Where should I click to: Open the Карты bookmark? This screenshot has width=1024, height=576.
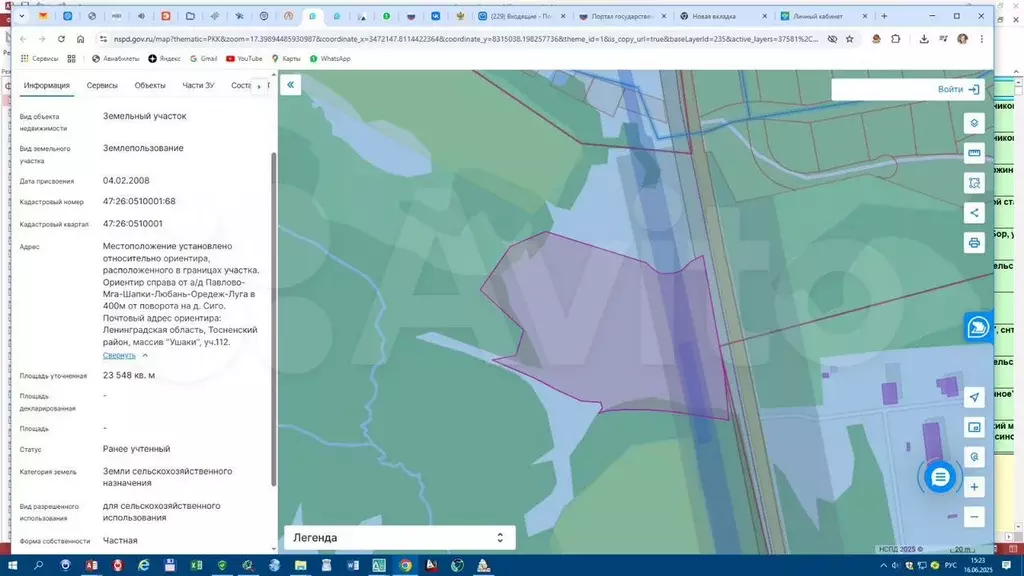[286, 59]
